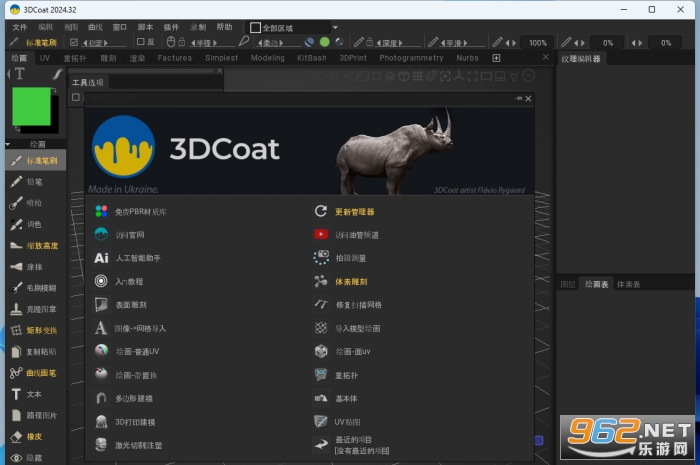Toggle the 反 invert checkbox
This screenshot has height=465, width=700.
tap(141, 42)
